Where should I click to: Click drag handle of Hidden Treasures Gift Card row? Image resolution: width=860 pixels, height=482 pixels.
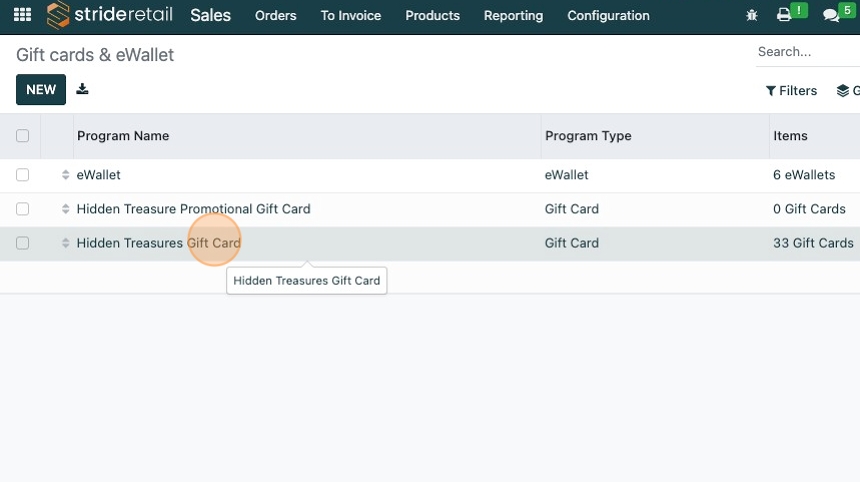click(x=65, y=243)
